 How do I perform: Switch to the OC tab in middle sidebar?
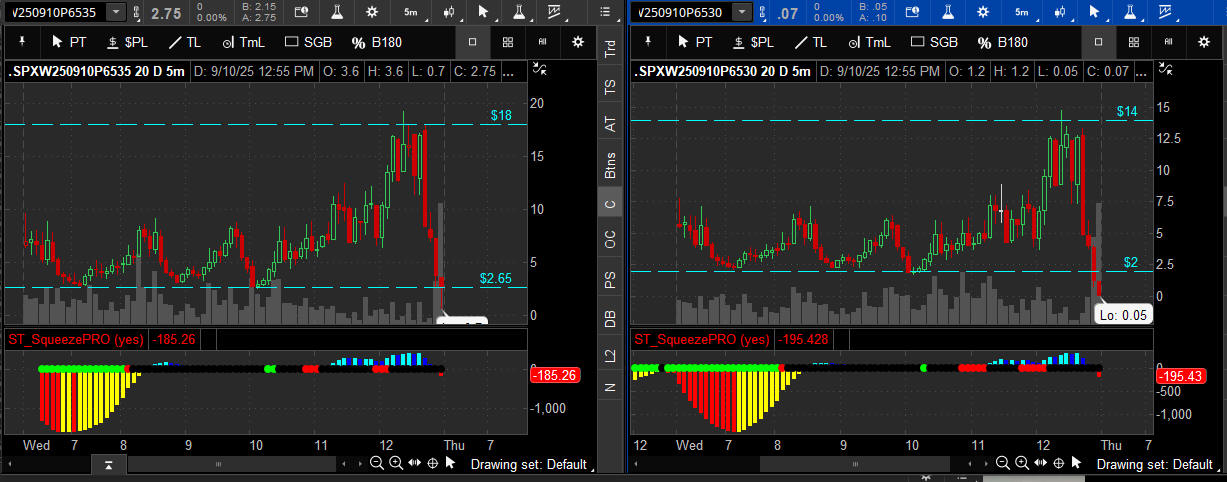click(610, 240)
